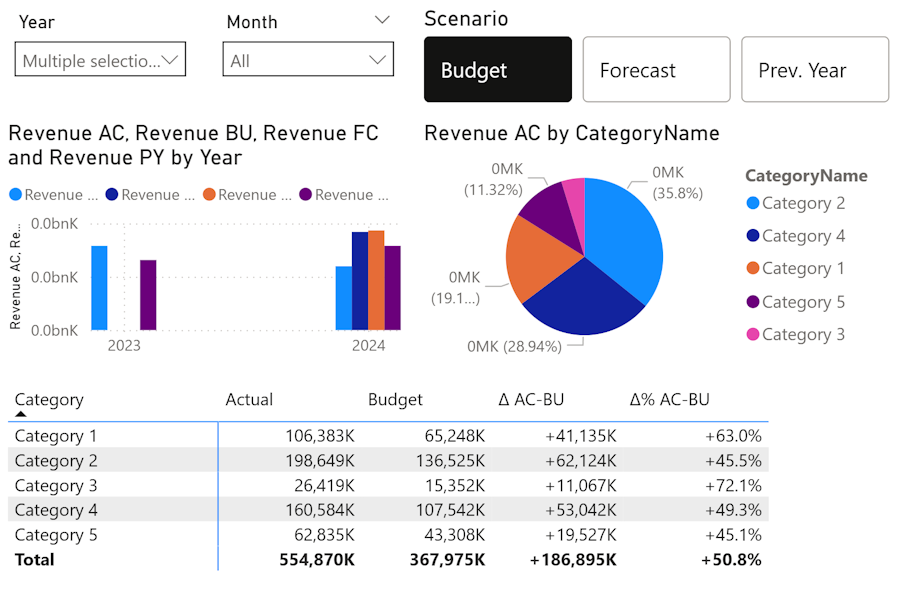
Task: Collapse the Month slicer header chevron
Action: [x=382, y=21]
